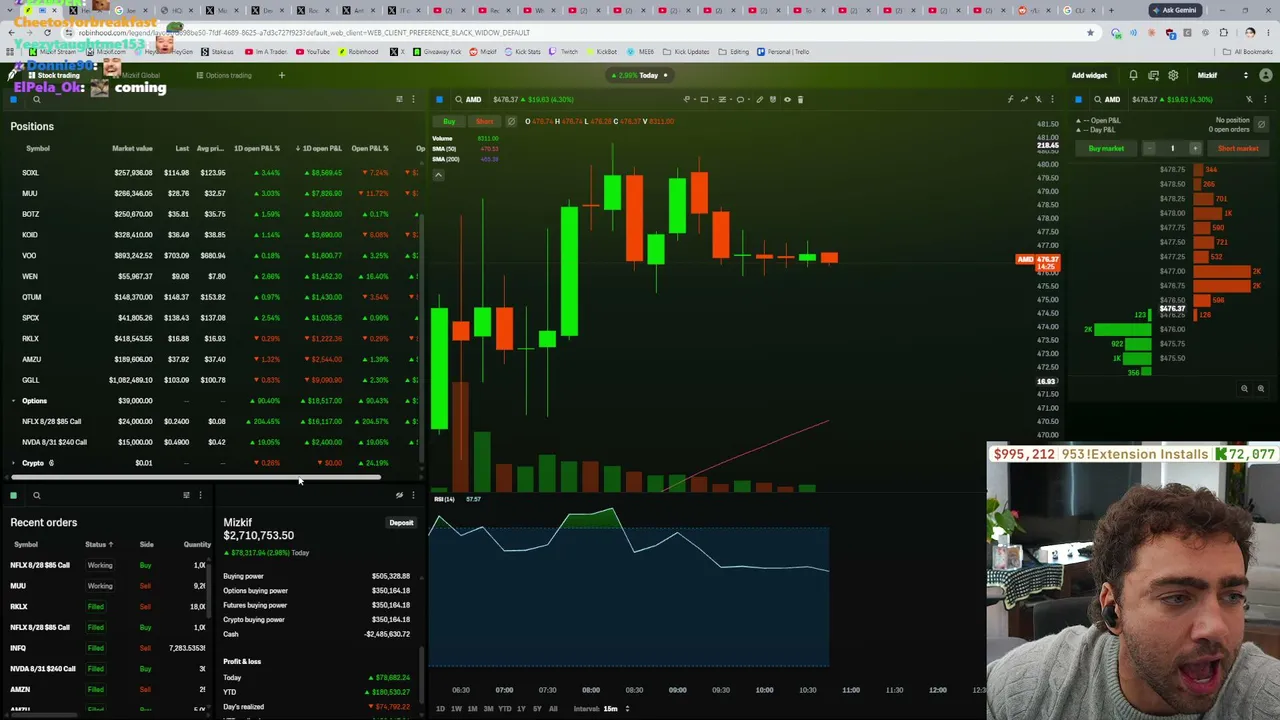This screenshot has width=1280, height=720.
Task: Open the chart indicators icon
Action: [1010, 99]
